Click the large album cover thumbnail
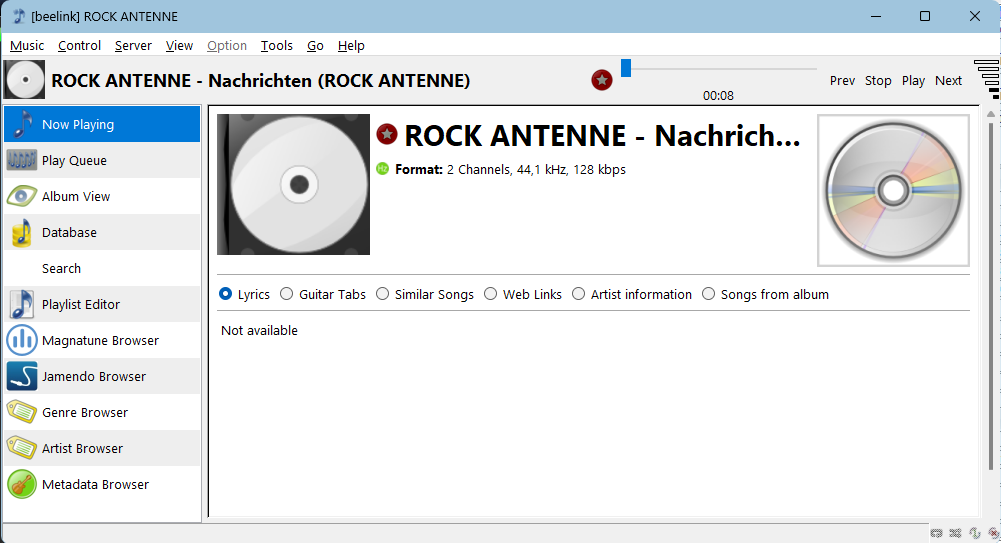Screen dimensions: 1001x543 pyautogui.click(x=293, y=184)
